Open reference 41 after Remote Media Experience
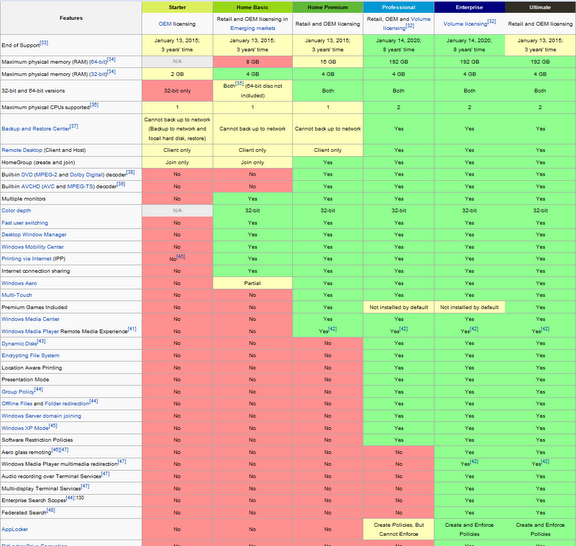 [132, 329]
